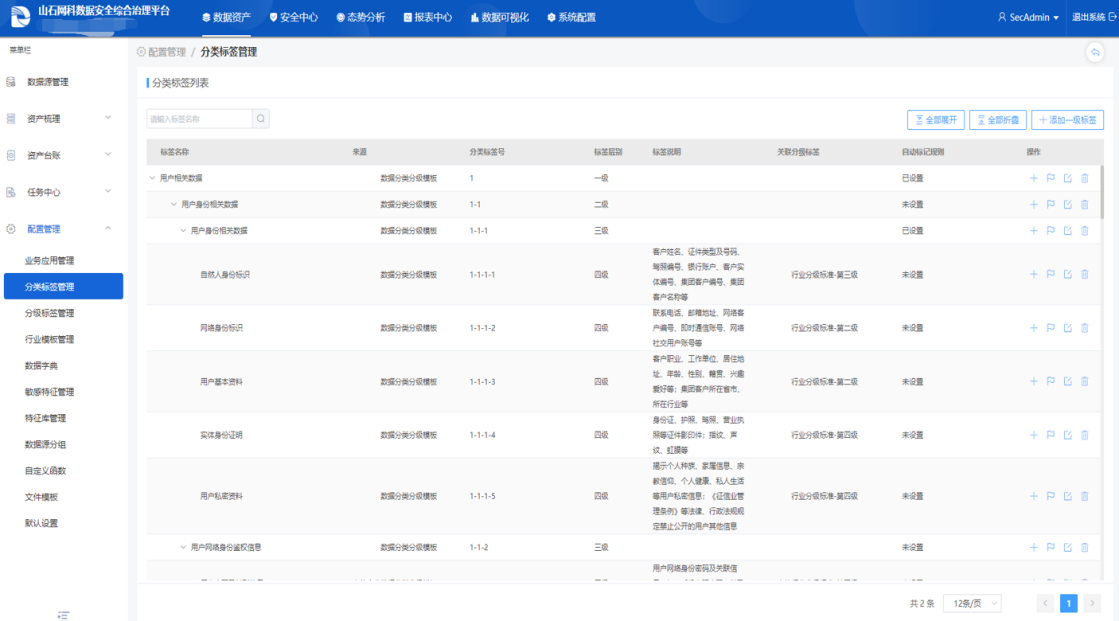Collapse the sidebar using bottom menu fold icon
Viewport: 1119px width, 621px height.
tap(63, 615)
